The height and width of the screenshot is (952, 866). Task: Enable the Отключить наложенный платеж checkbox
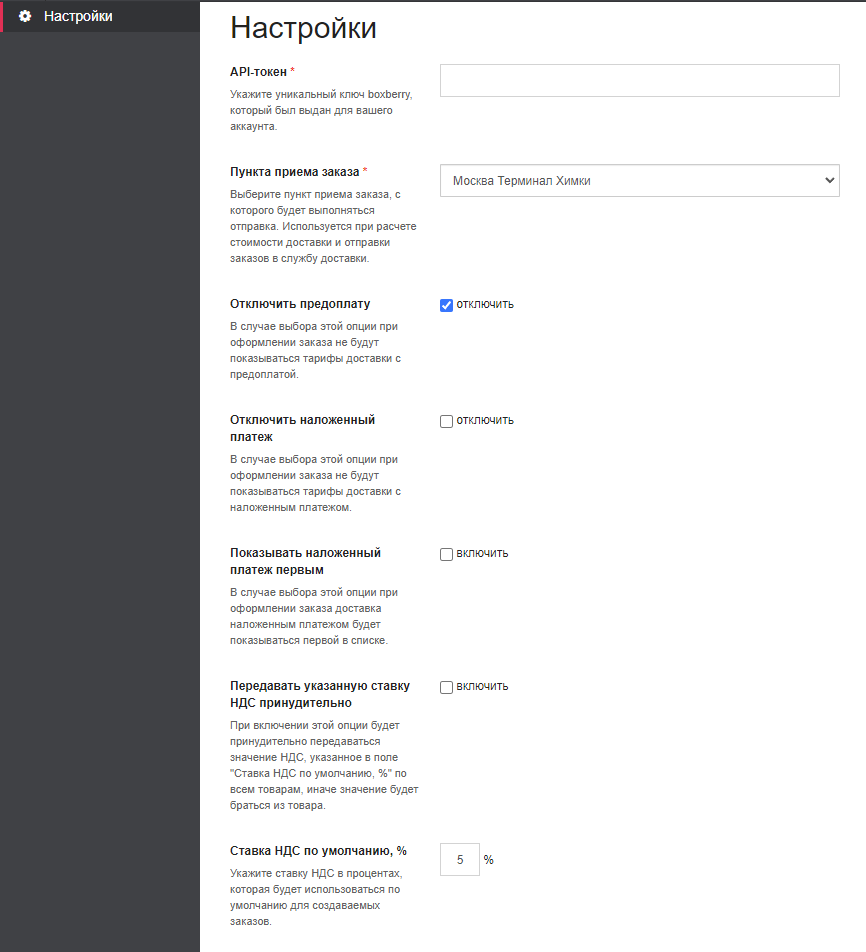(x=446, y=421)
